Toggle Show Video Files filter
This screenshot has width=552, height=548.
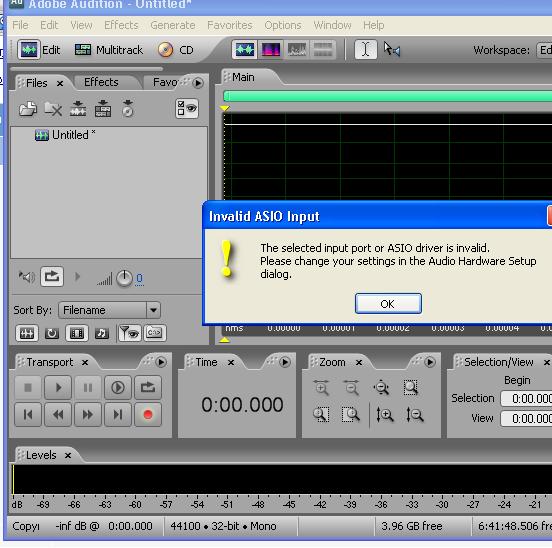tap(77, 333)
